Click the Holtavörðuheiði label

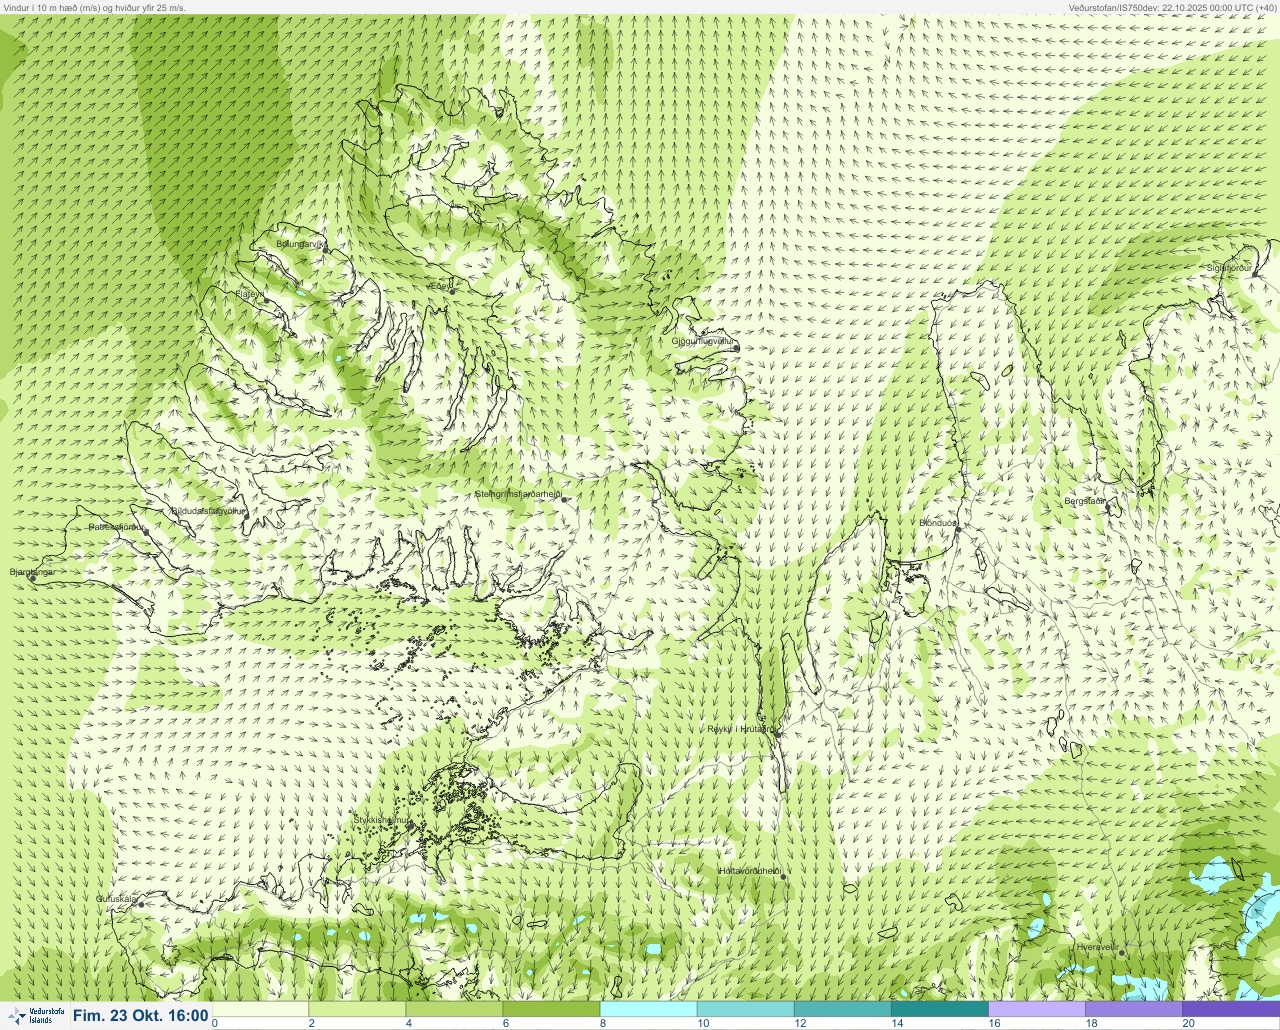pos(749,871)
